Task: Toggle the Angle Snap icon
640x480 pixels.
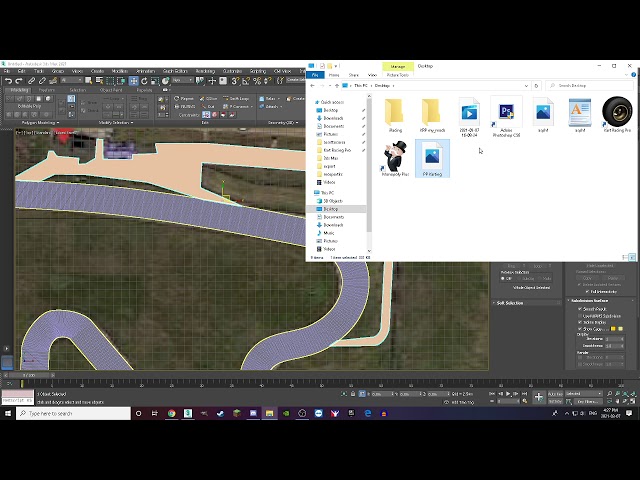Action: click(x=246, y=81)
